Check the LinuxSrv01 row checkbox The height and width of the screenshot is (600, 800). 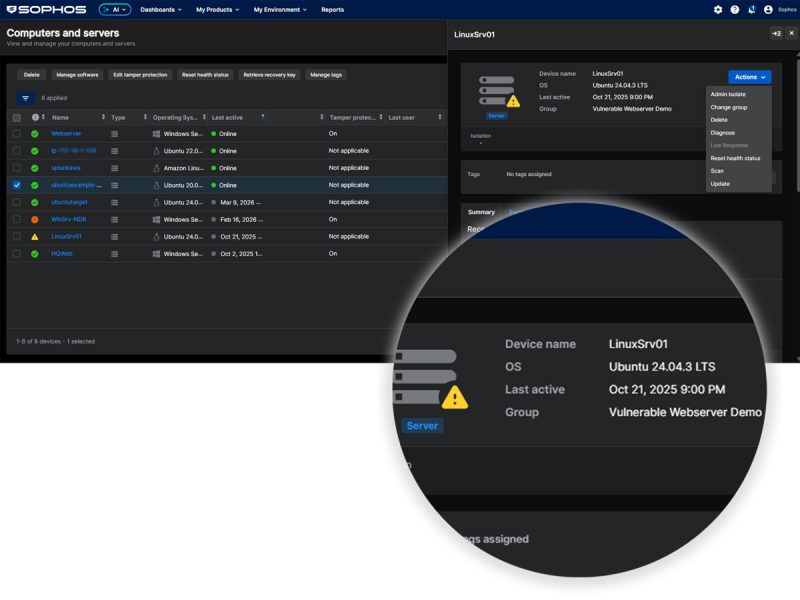tap(17, 237)
